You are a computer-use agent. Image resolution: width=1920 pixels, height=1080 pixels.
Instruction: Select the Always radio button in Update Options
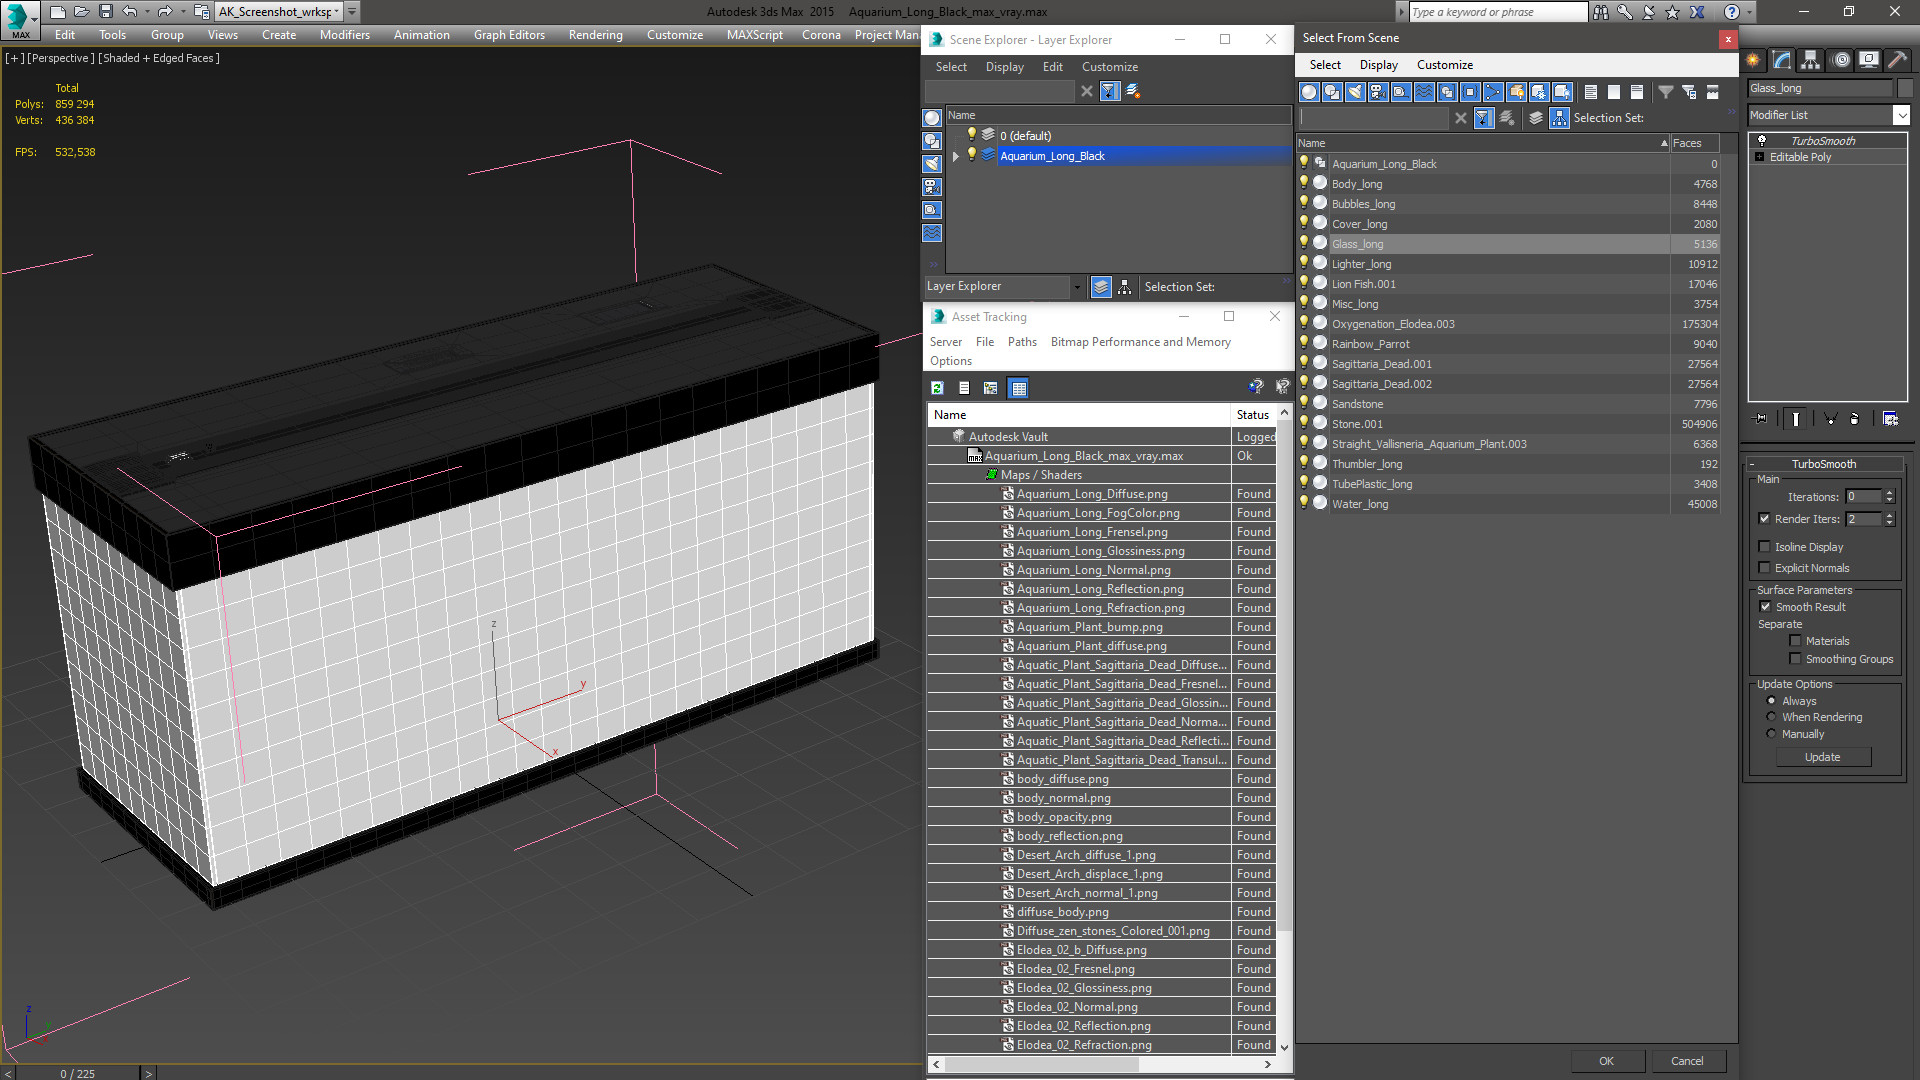(1771, 700)
